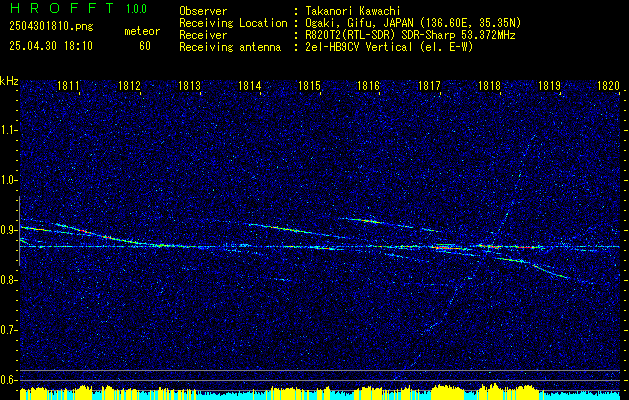Viewport: 629px width, 400px height.
Task: Click time marker 1819
Action: [549, 85]
